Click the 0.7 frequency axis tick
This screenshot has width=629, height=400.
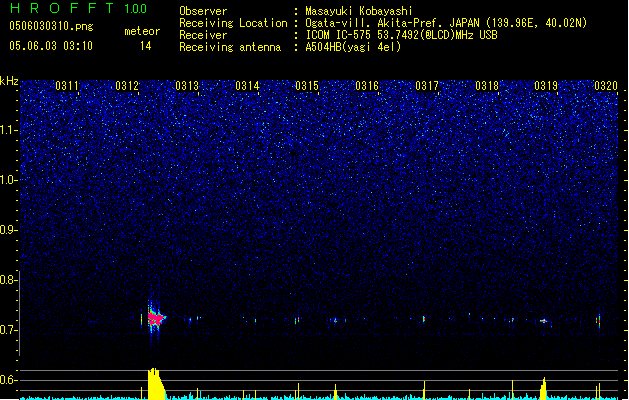pyautogui.click(x=9, y=330)
